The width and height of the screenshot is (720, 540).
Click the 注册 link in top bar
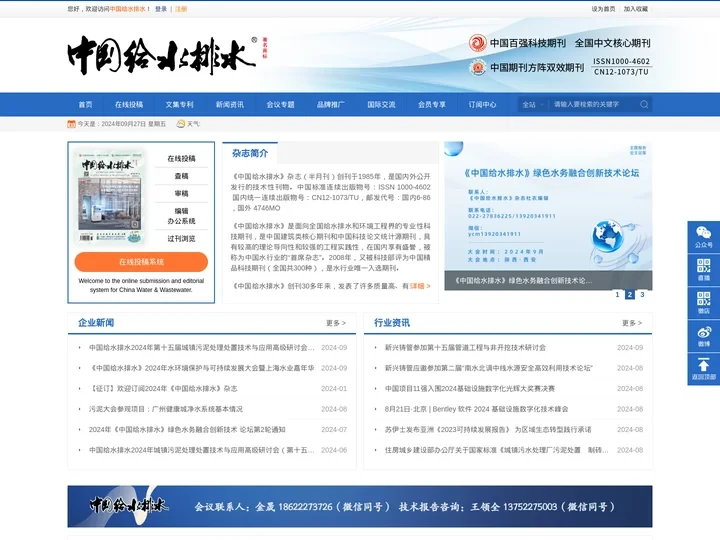click(x=181, y=9)
